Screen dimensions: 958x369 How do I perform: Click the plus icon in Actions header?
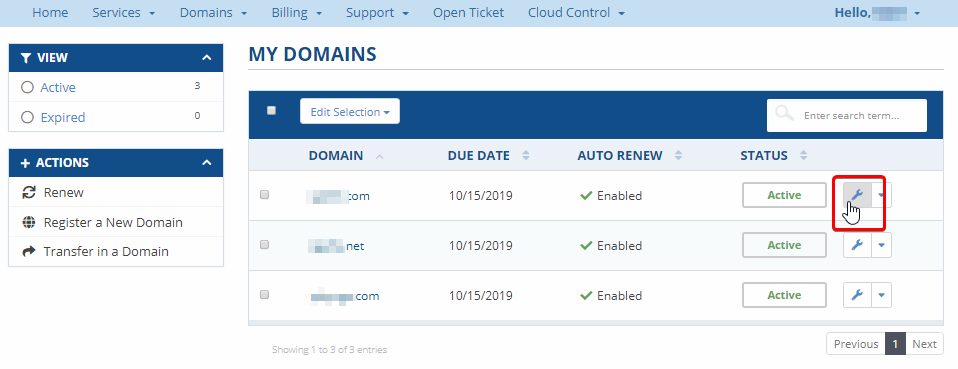point(25,163)
